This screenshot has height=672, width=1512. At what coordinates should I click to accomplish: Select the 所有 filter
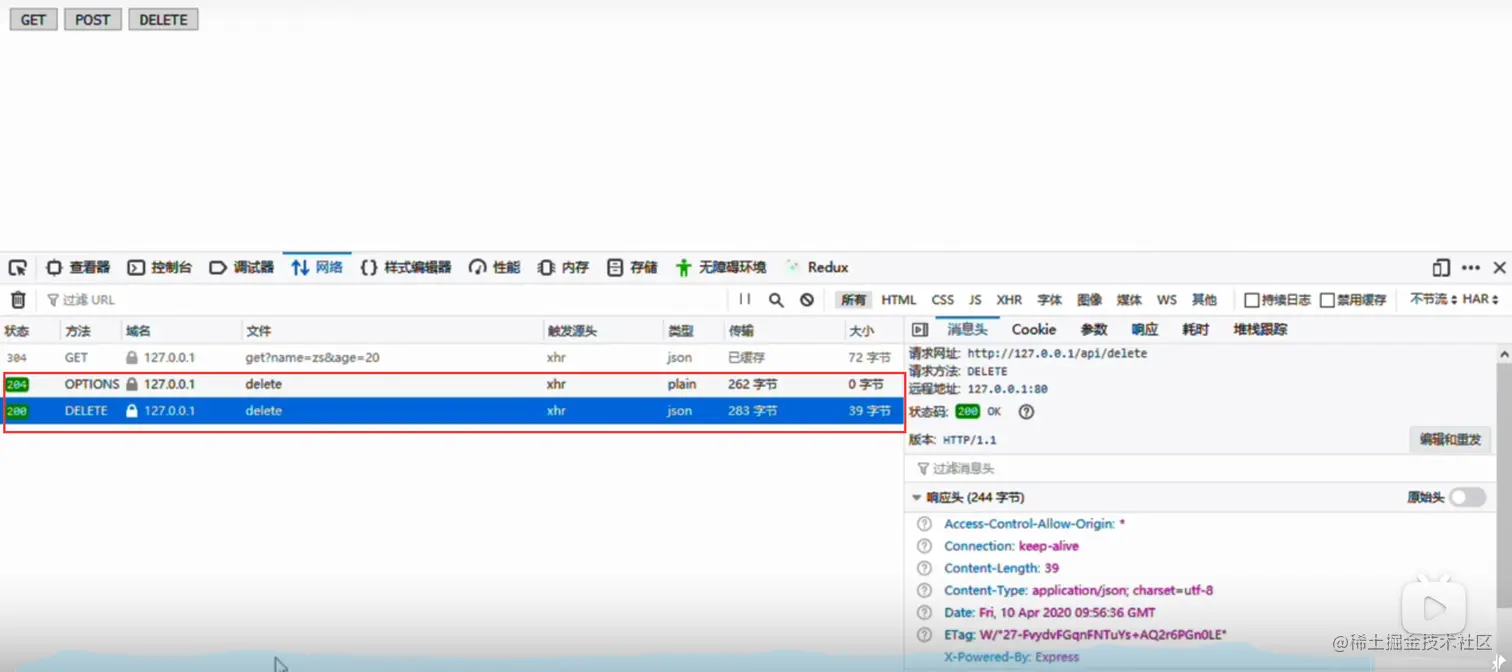click(x=854, y=300)
